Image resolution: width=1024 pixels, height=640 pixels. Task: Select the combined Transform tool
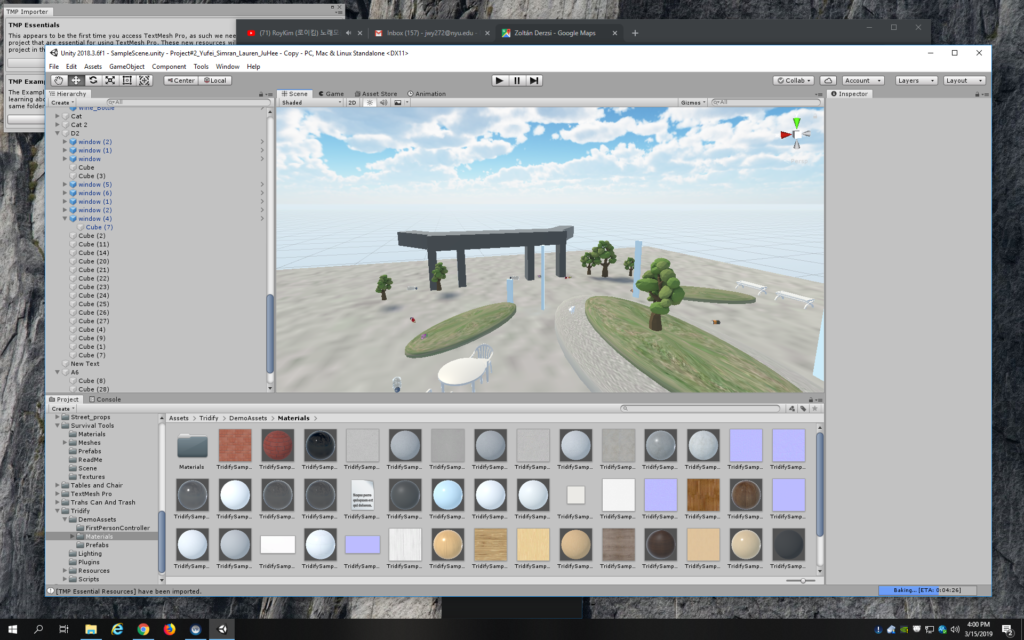pyautogui.click(x=144, y=80)
